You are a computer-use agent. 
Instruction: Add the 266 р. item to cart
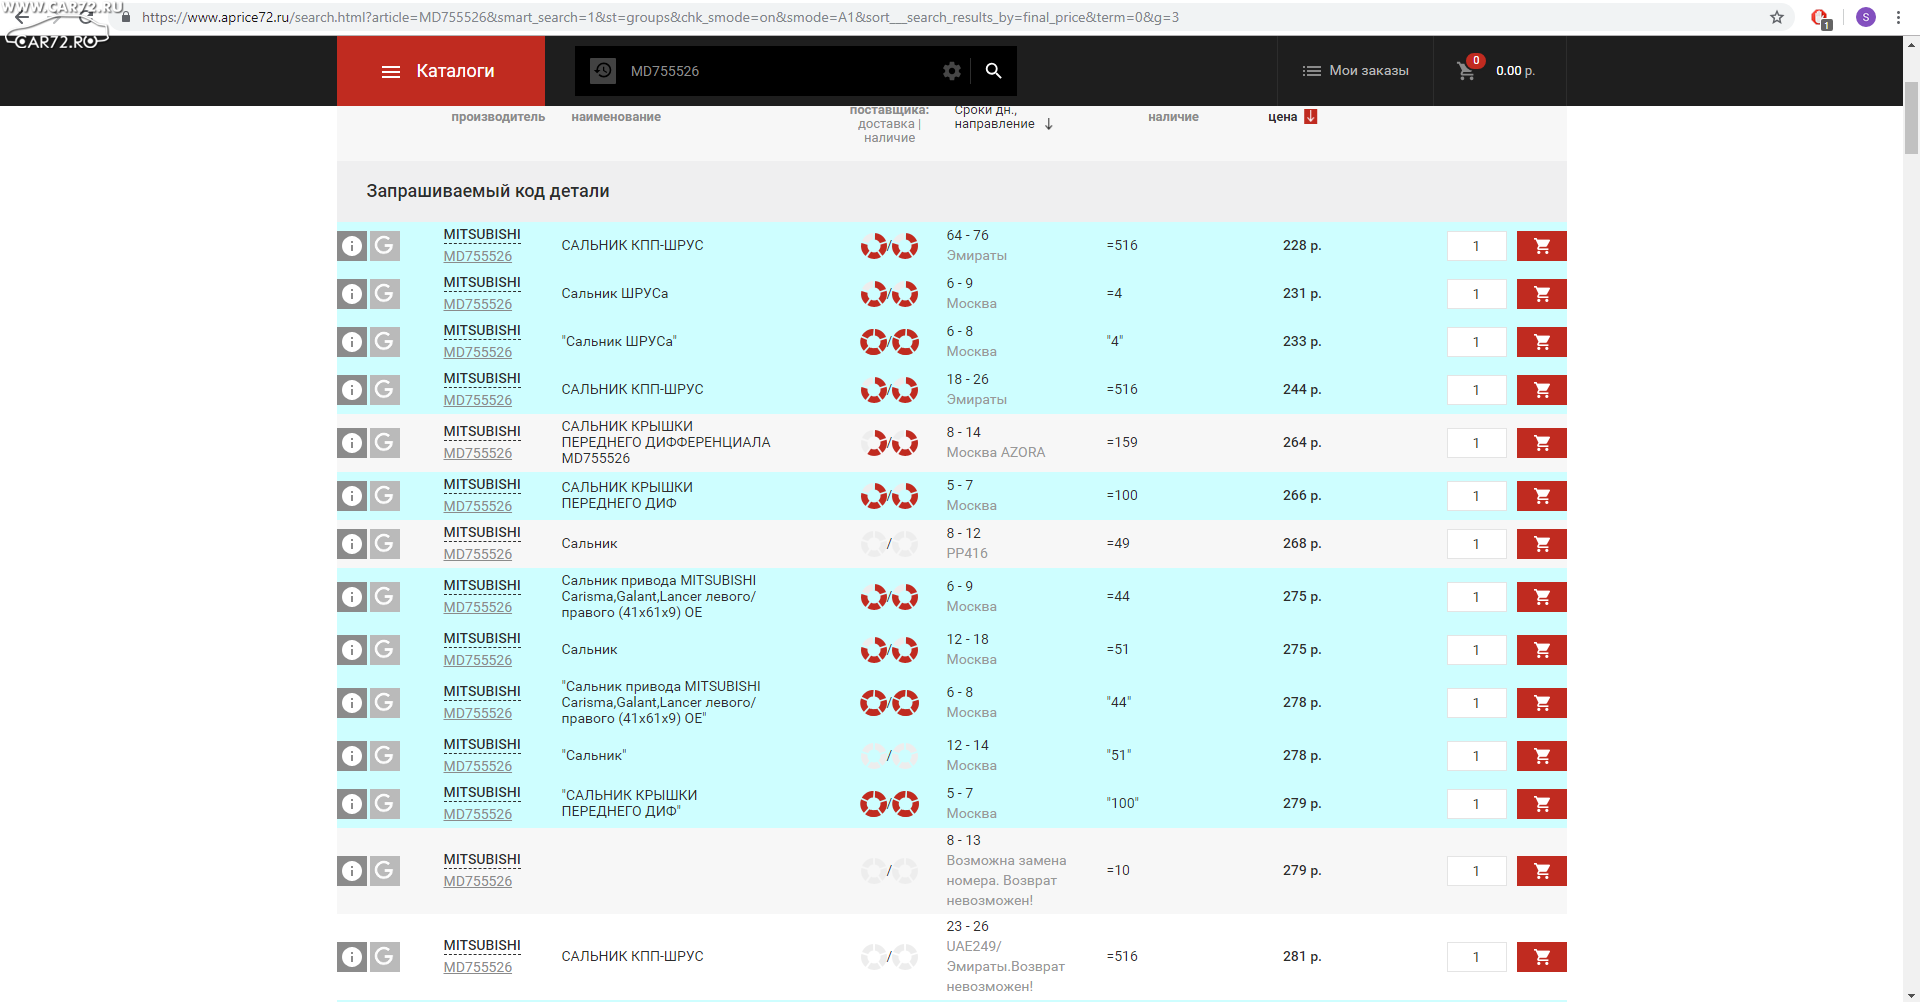tap(1542, 496)
